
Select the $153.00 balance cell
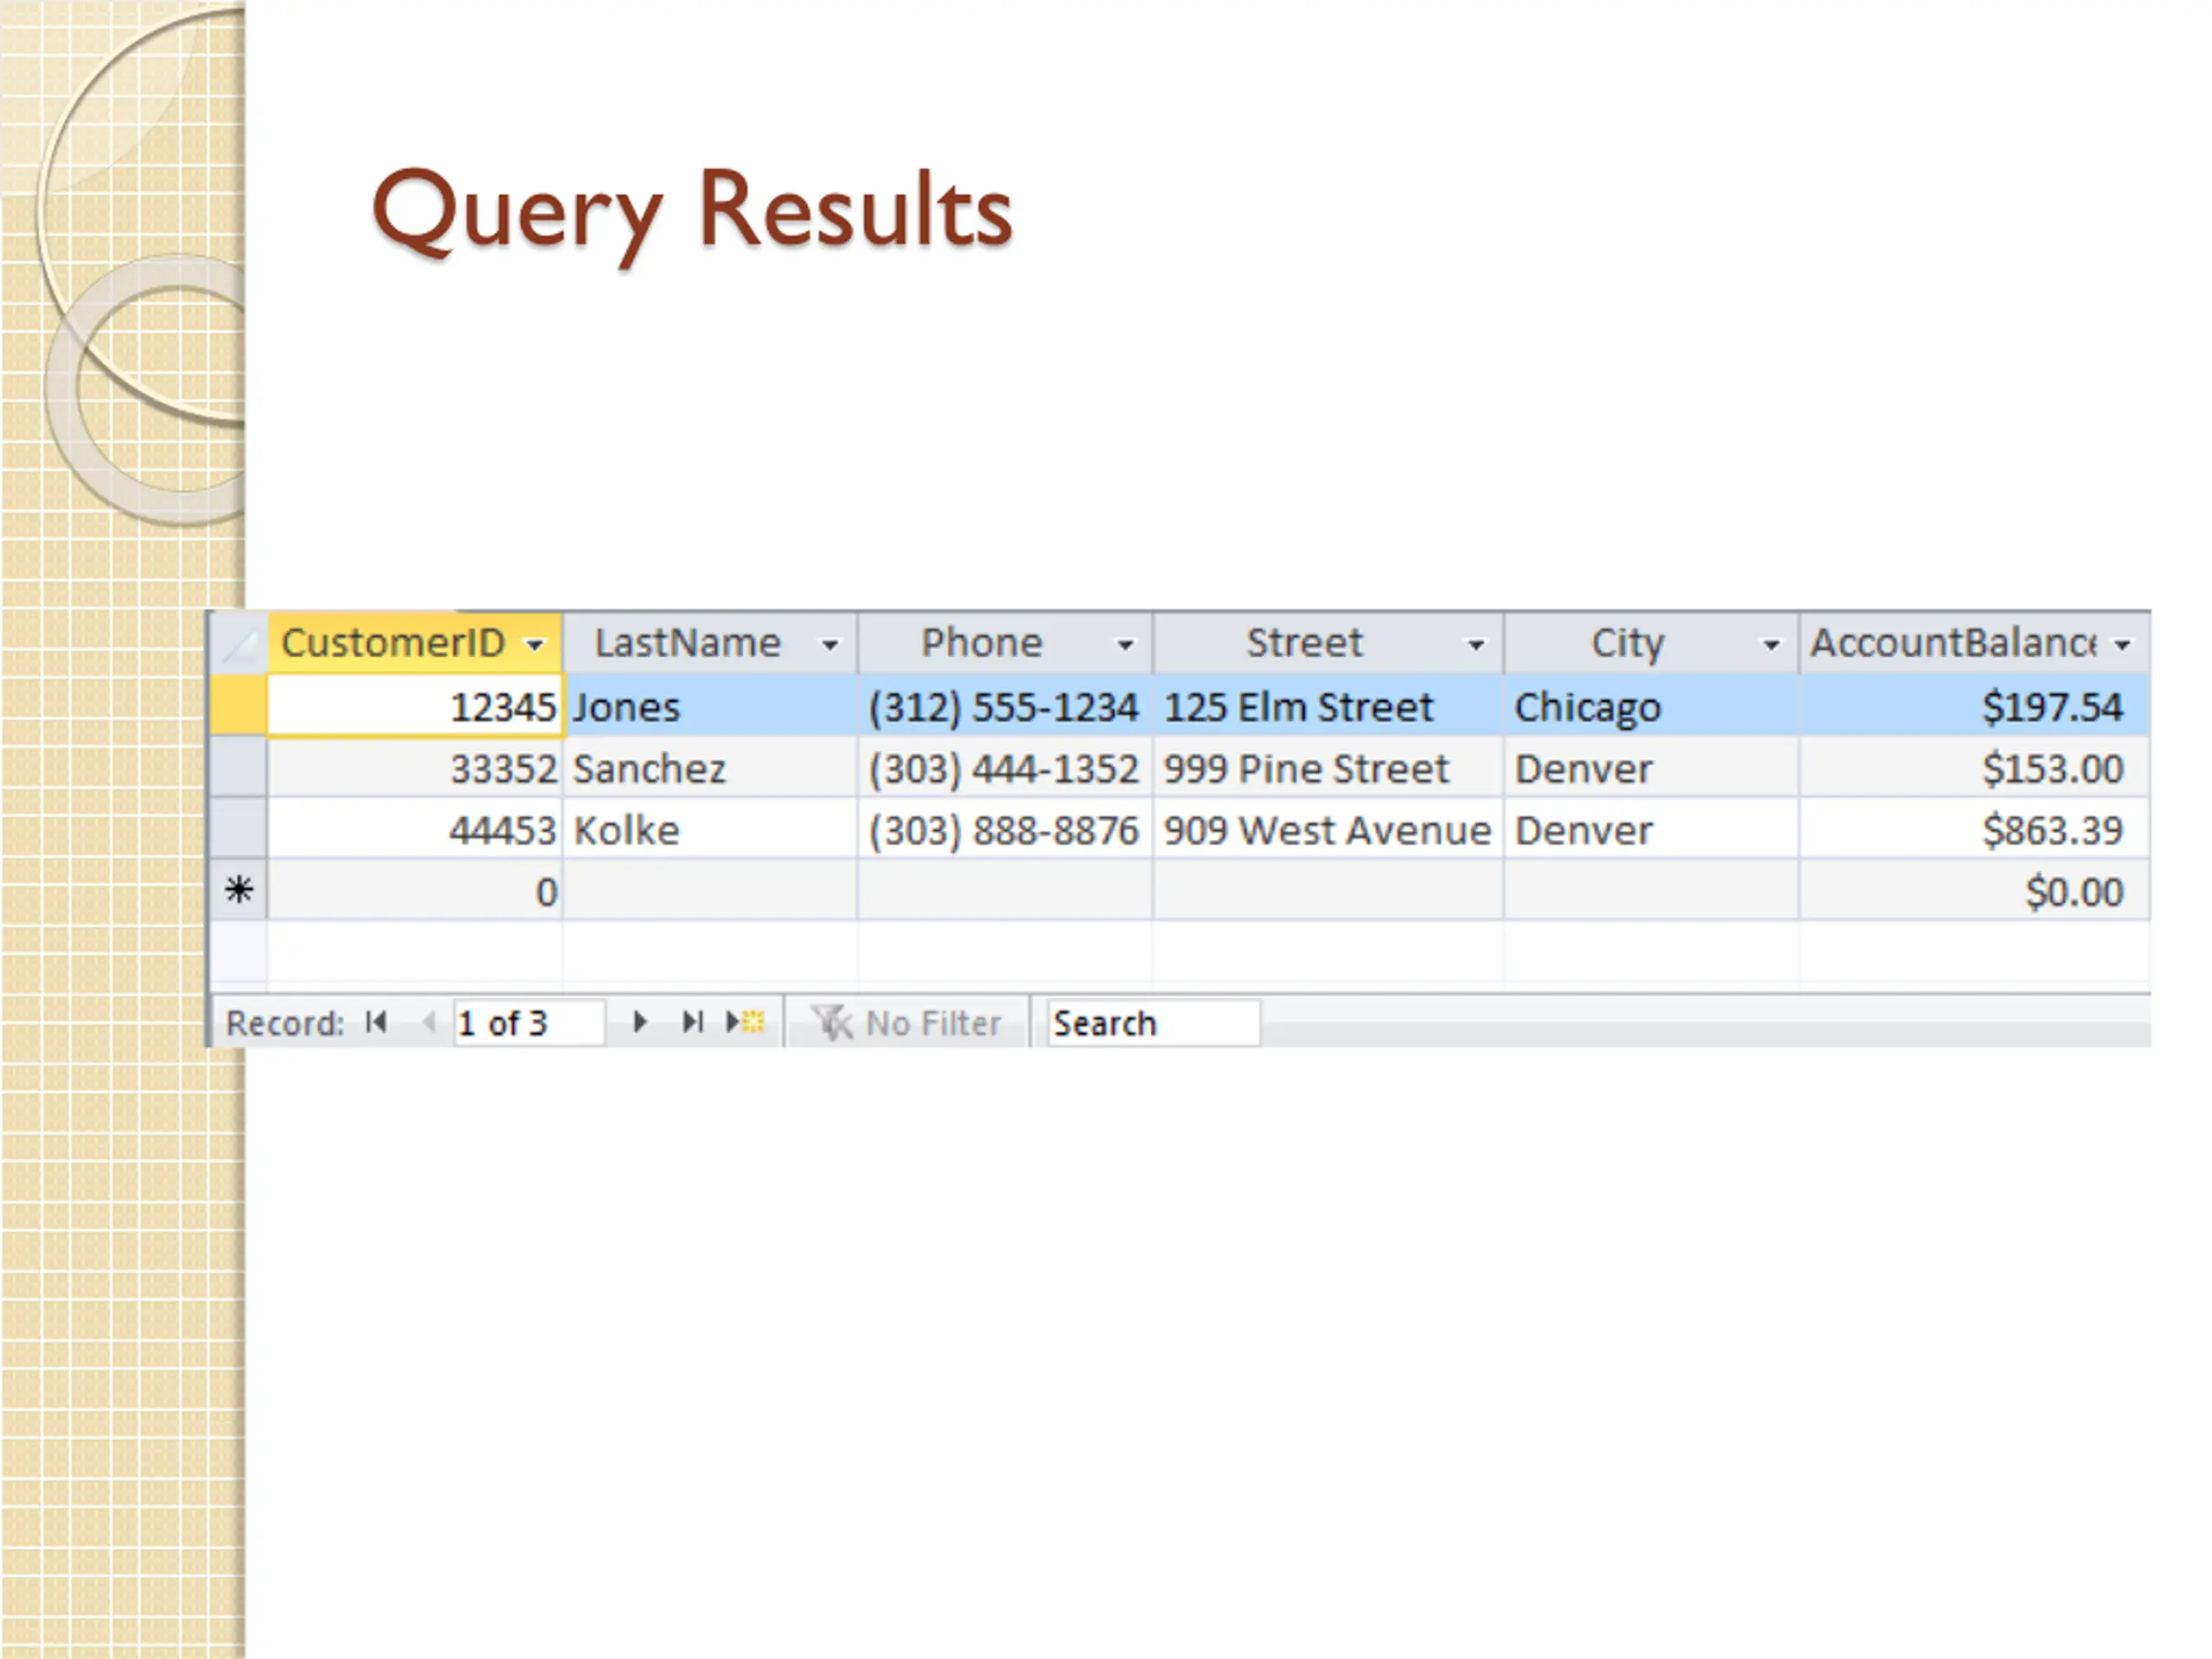[1975, 768]
